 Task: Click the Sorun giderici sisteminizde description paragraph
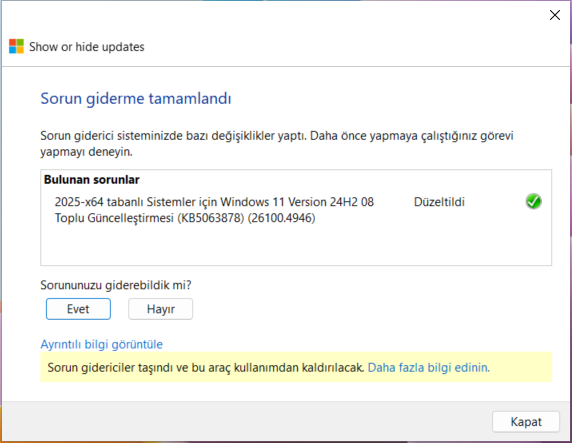(x=277, y=143)
